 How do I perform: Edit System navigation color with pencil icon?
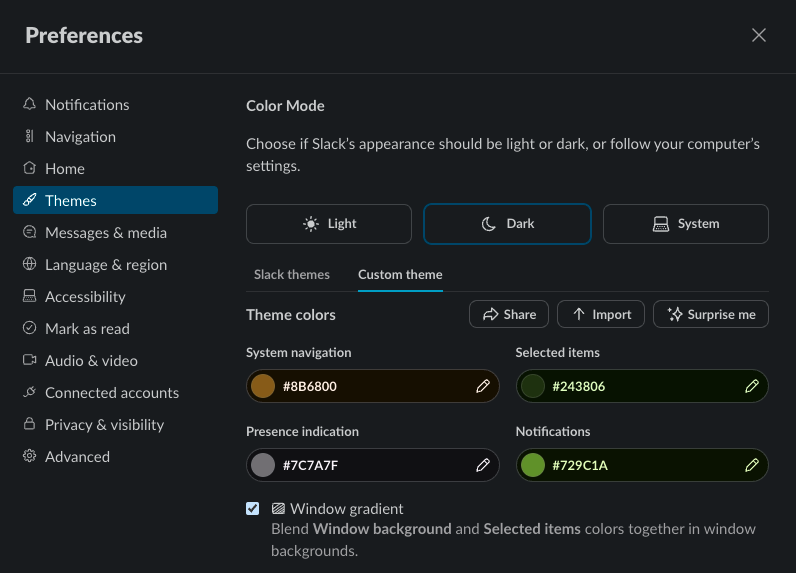(483, 386)
